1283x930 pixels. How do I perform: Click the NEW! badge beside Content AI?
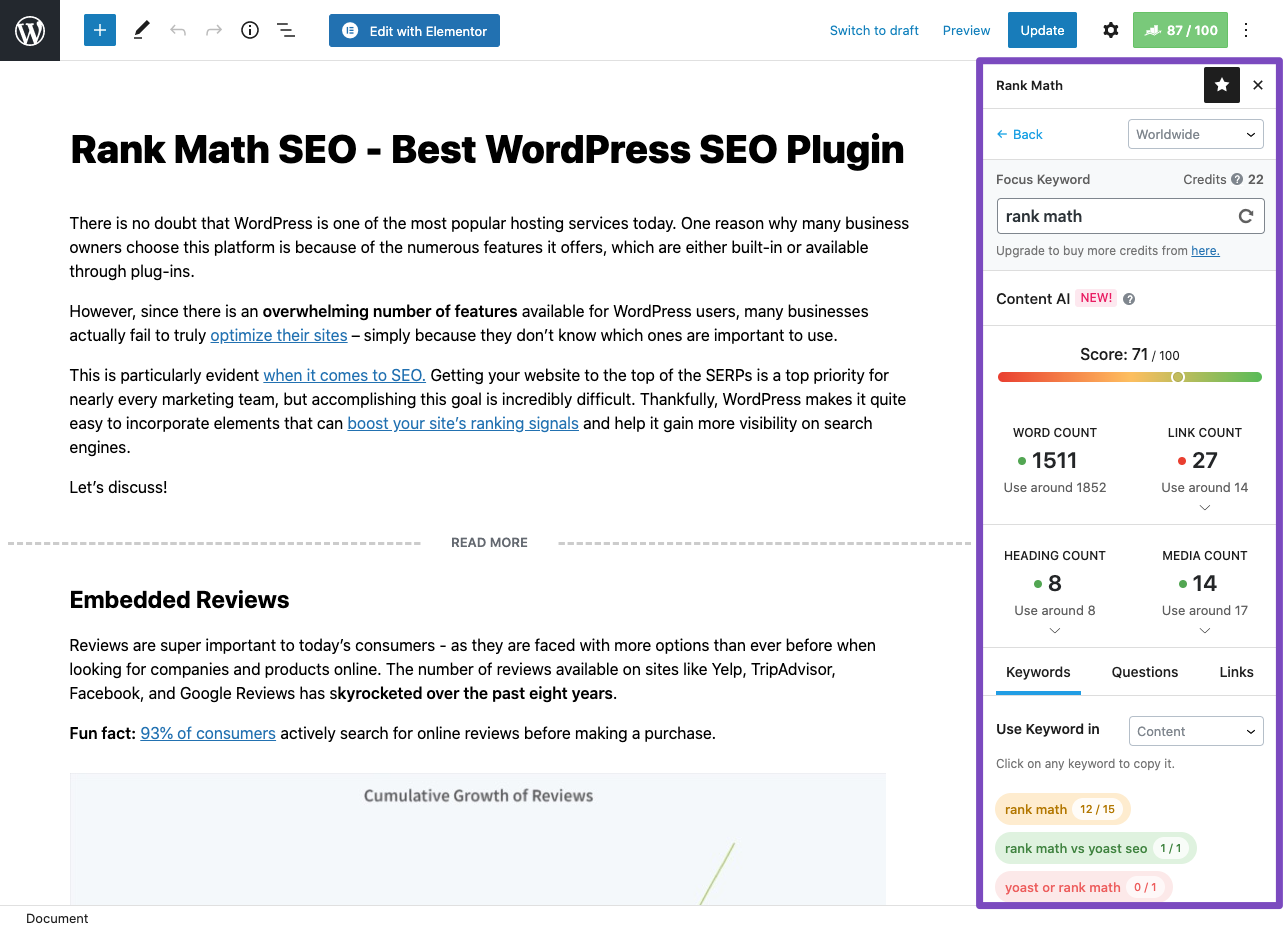pyautogui.click(x=1096, y=298)
